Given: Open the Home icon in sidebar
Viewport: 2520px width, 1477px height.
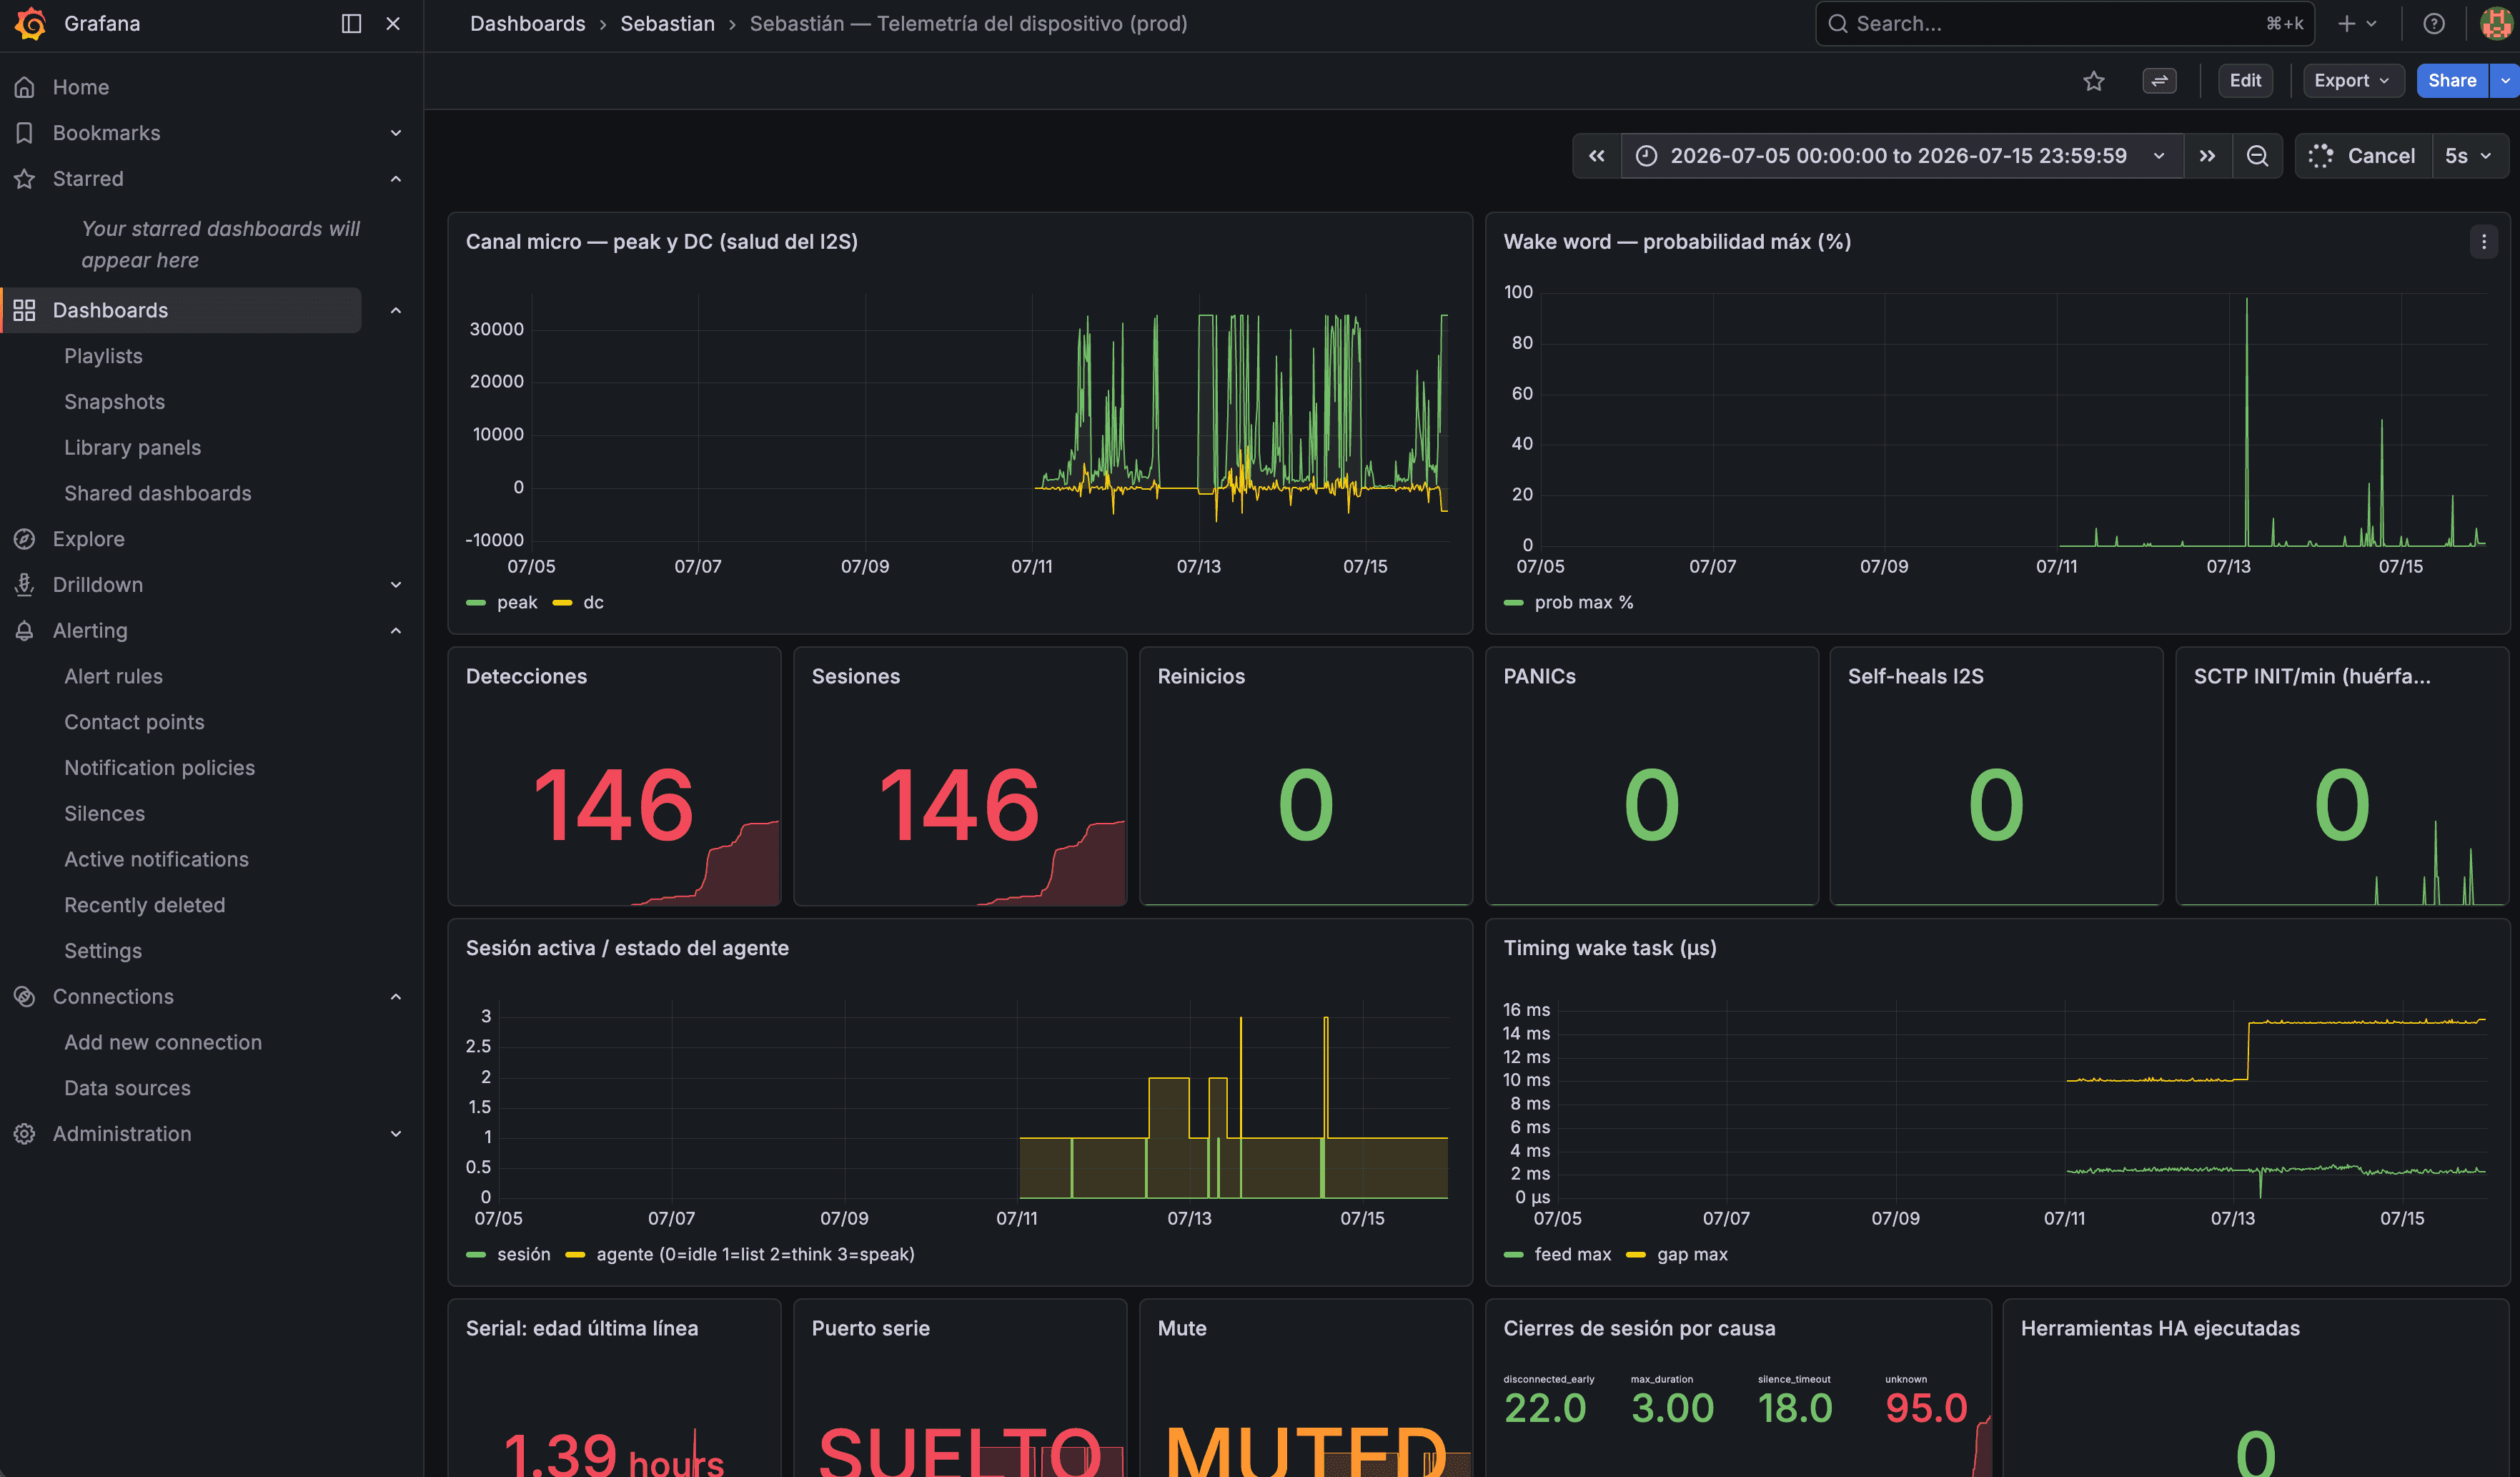Looking at the screenshot, I should 25,87.
